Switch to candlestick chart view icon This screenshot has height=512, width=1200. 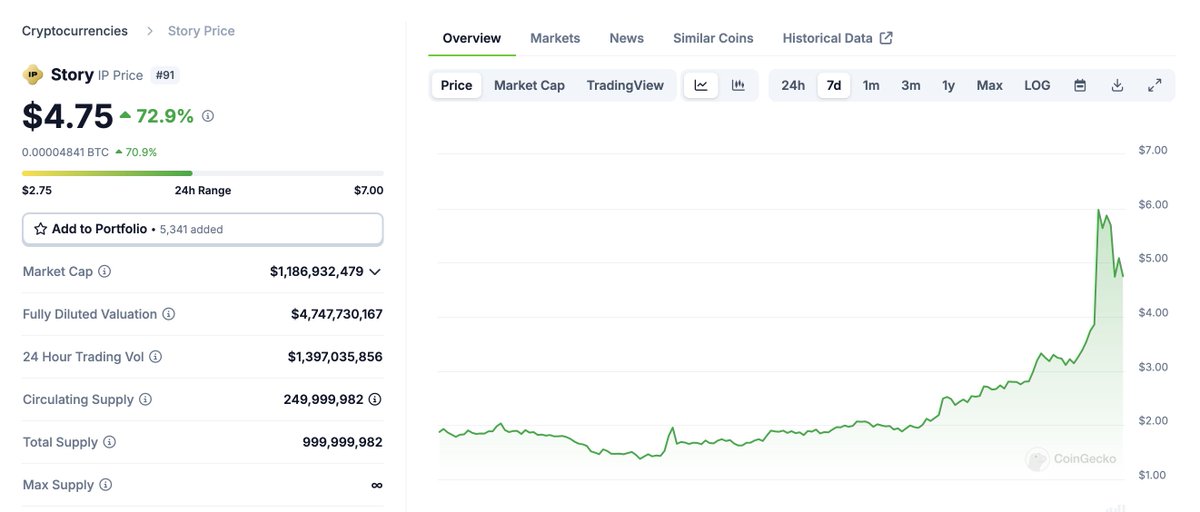tap(738, 85)
